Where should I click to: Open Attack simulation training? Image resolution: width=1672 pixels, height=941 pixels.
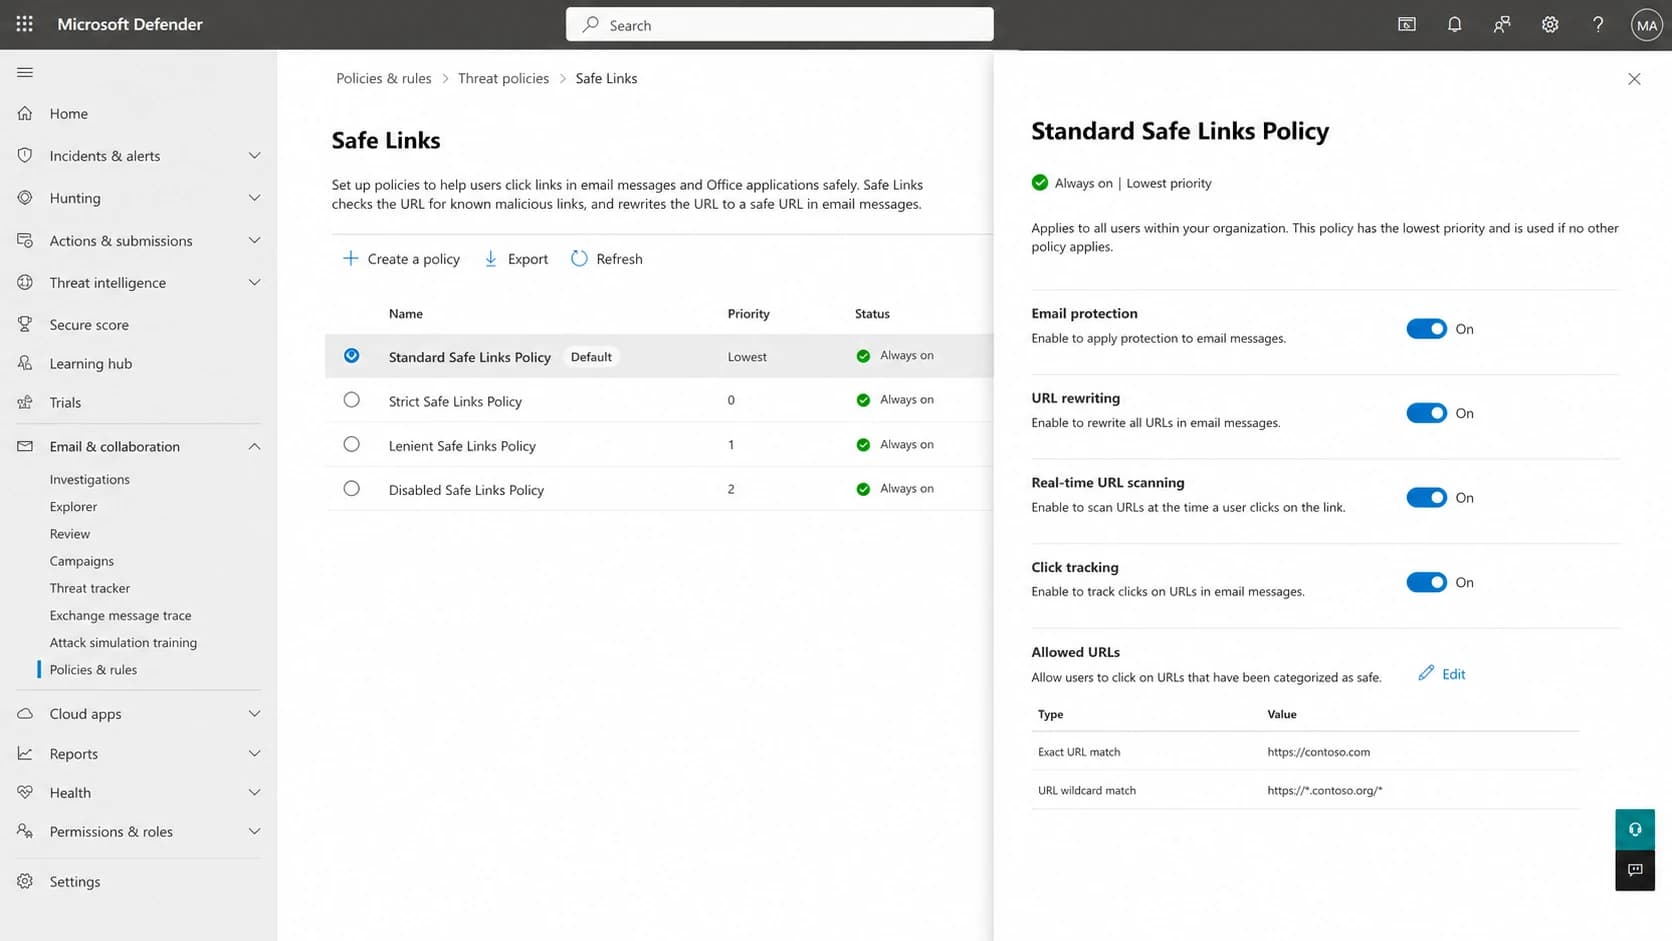tap(124, 642)
